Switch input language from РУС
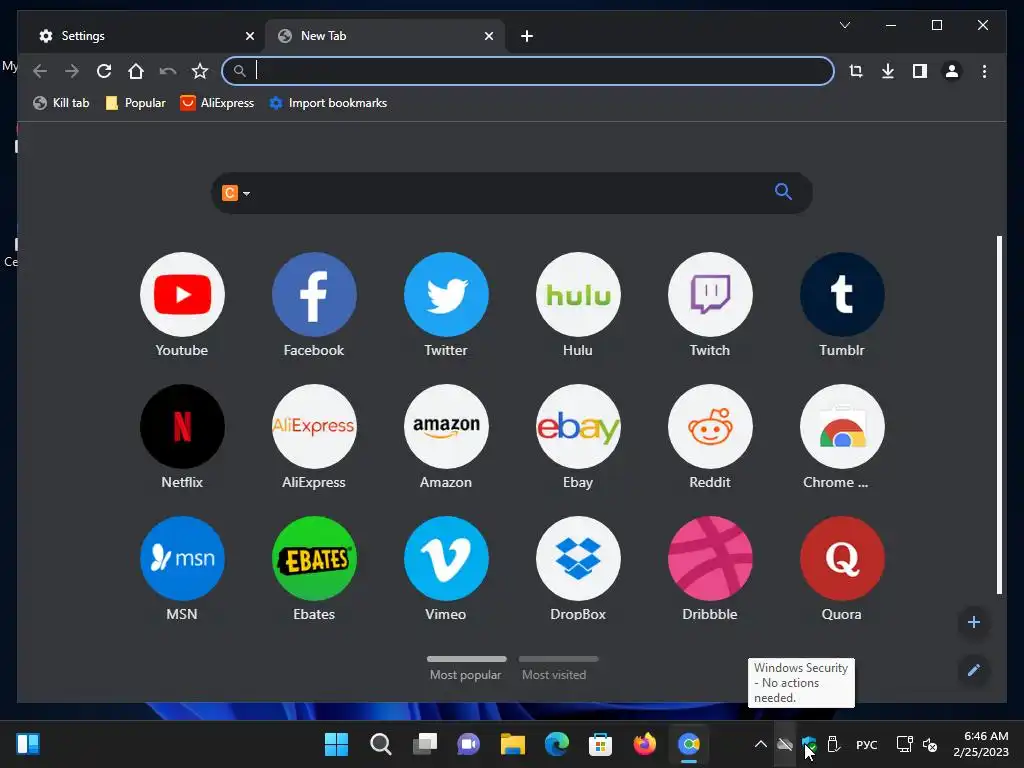The image size is (1024, 768). point(867,744)
